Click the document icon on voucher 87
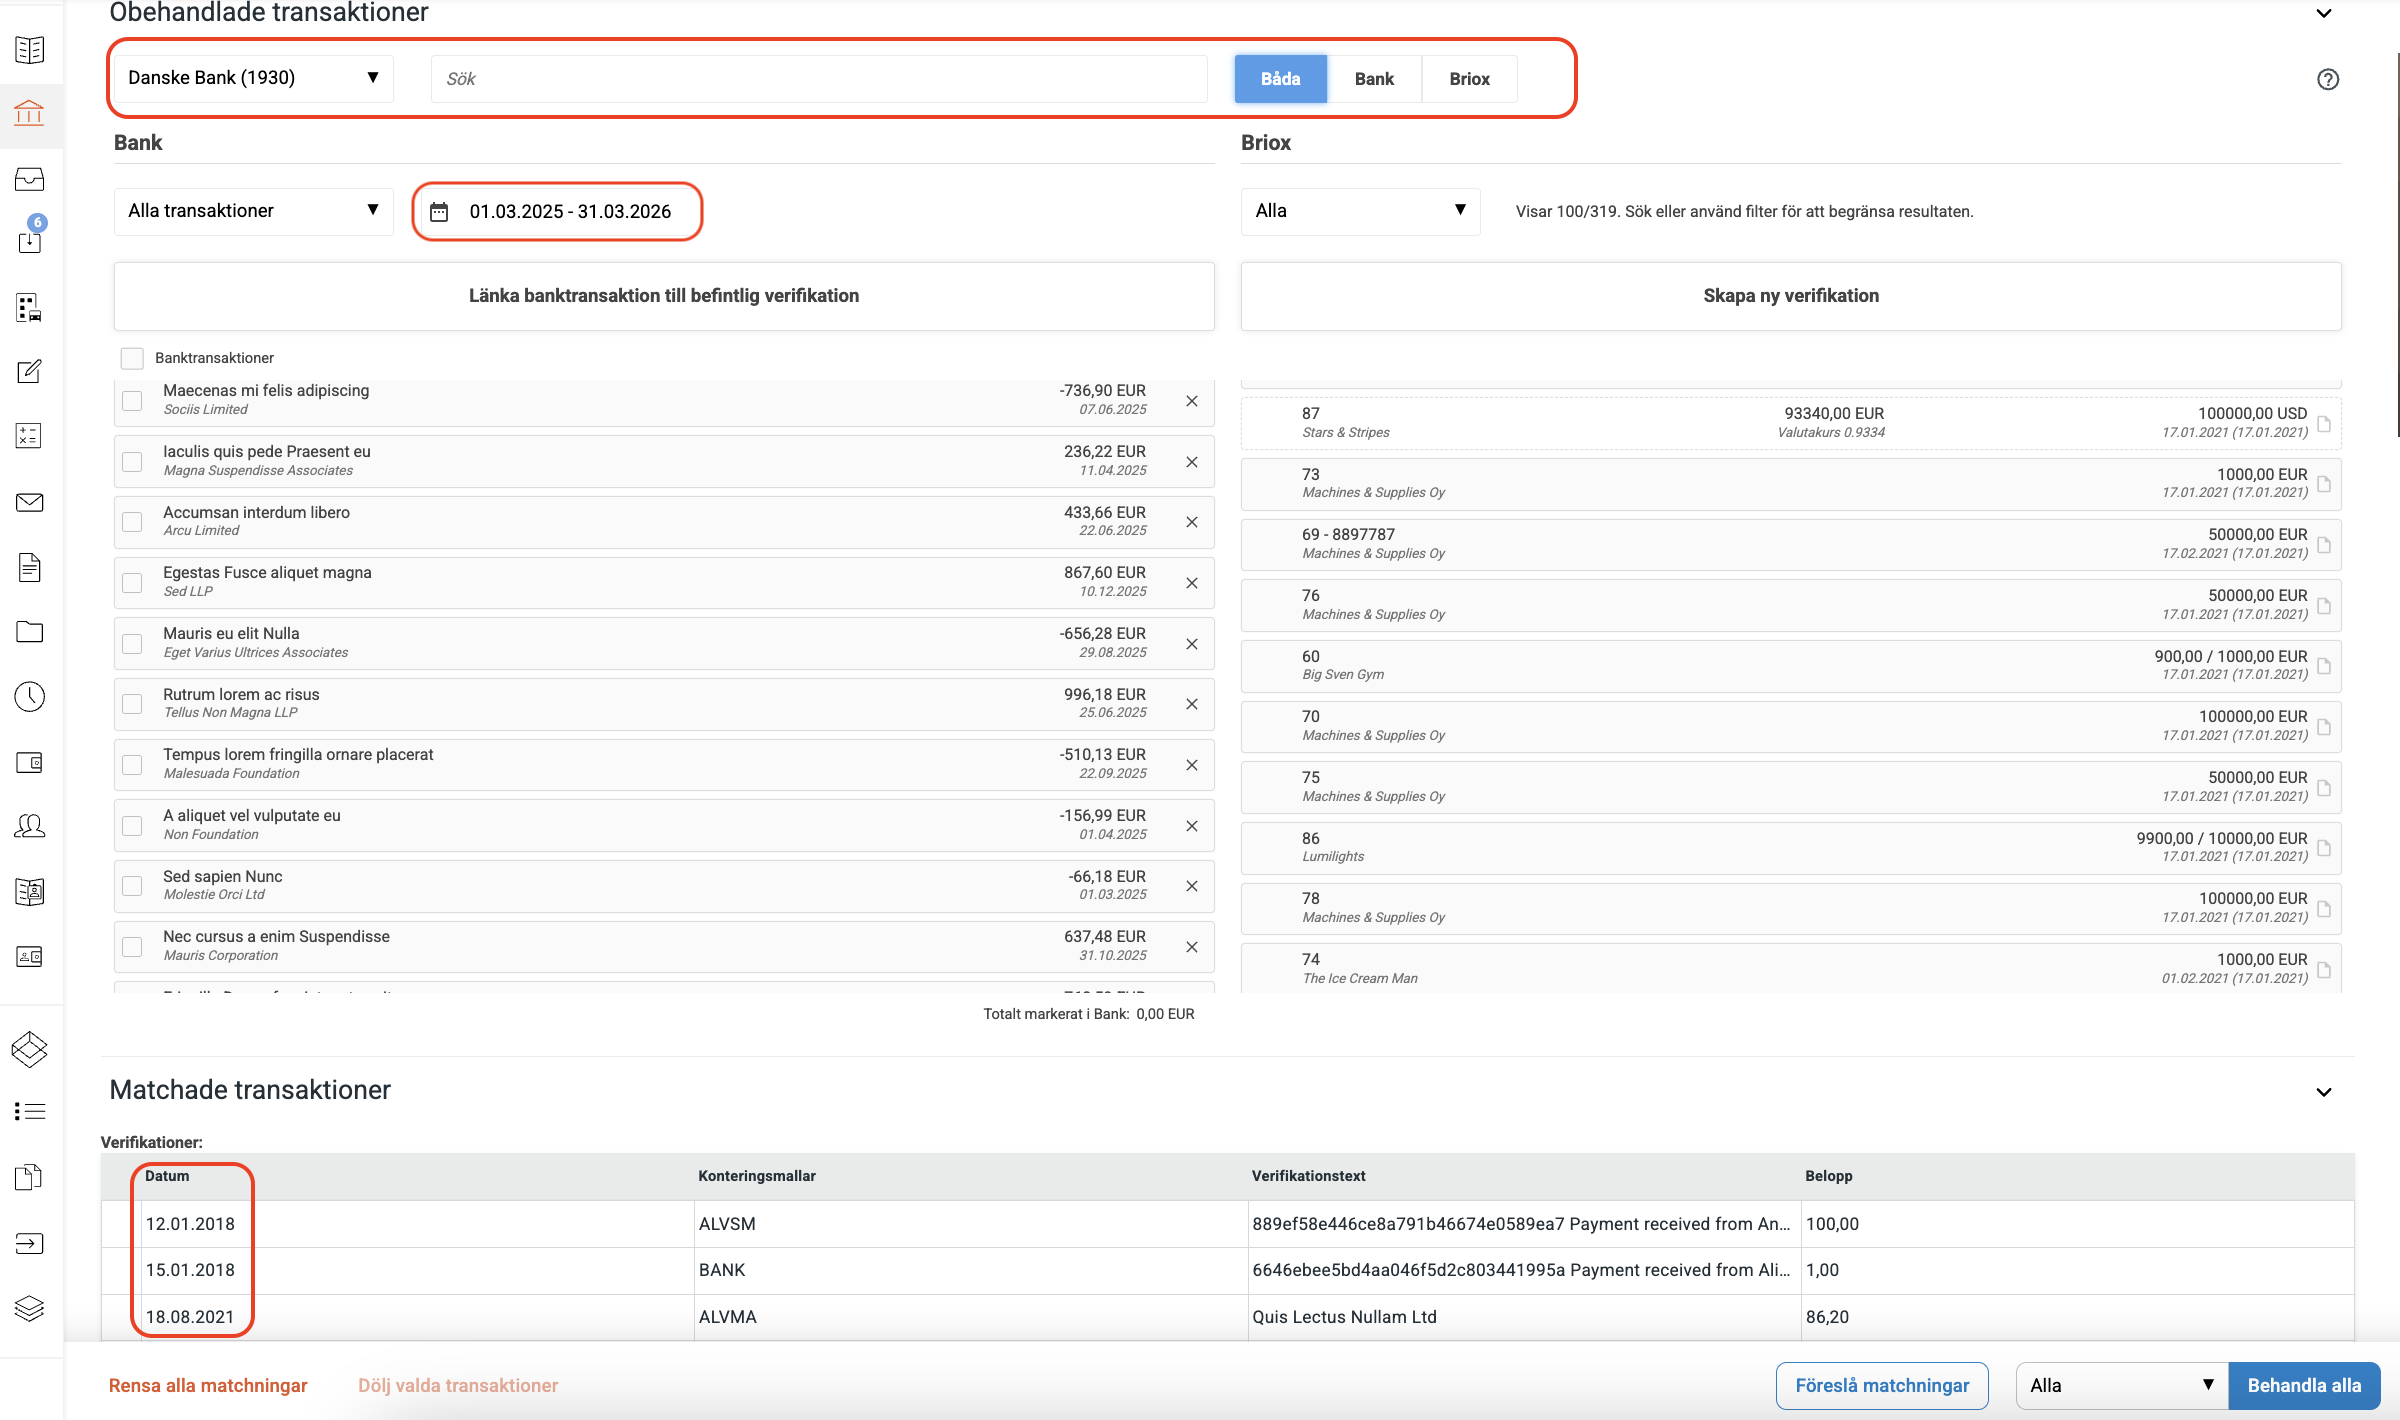 (2324, 424)
